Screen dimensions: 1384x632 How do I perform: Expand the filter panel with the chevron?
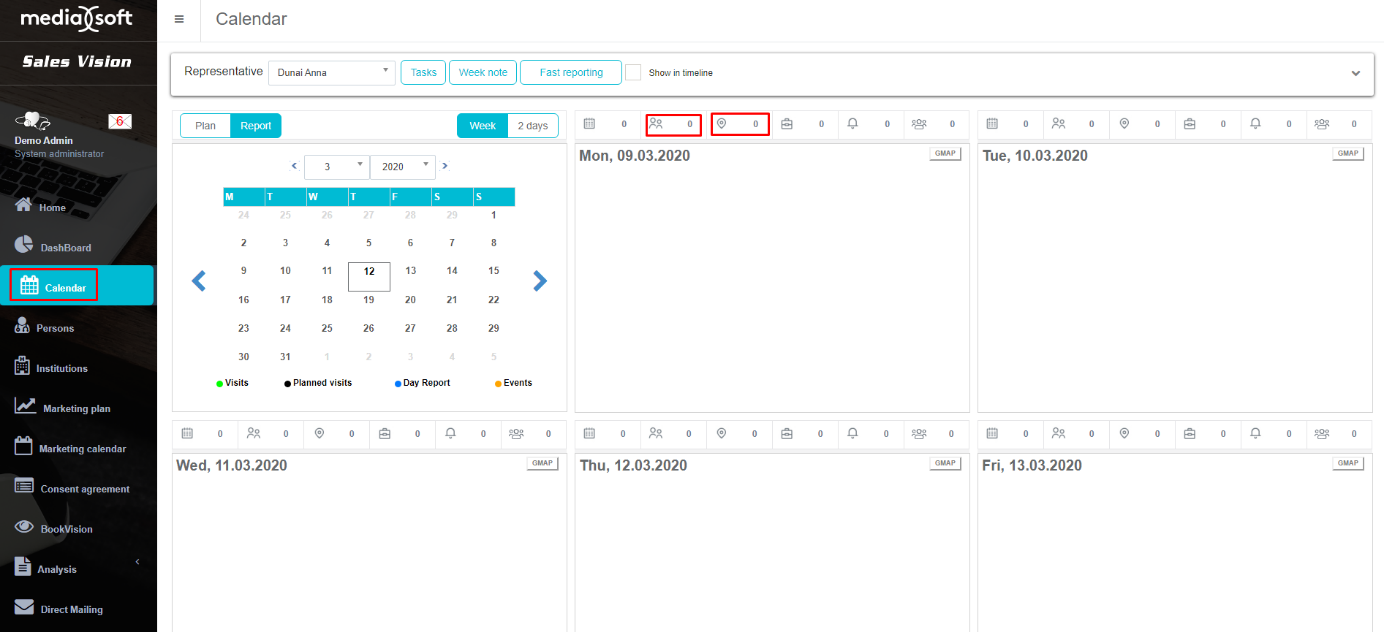[1356, 73]
